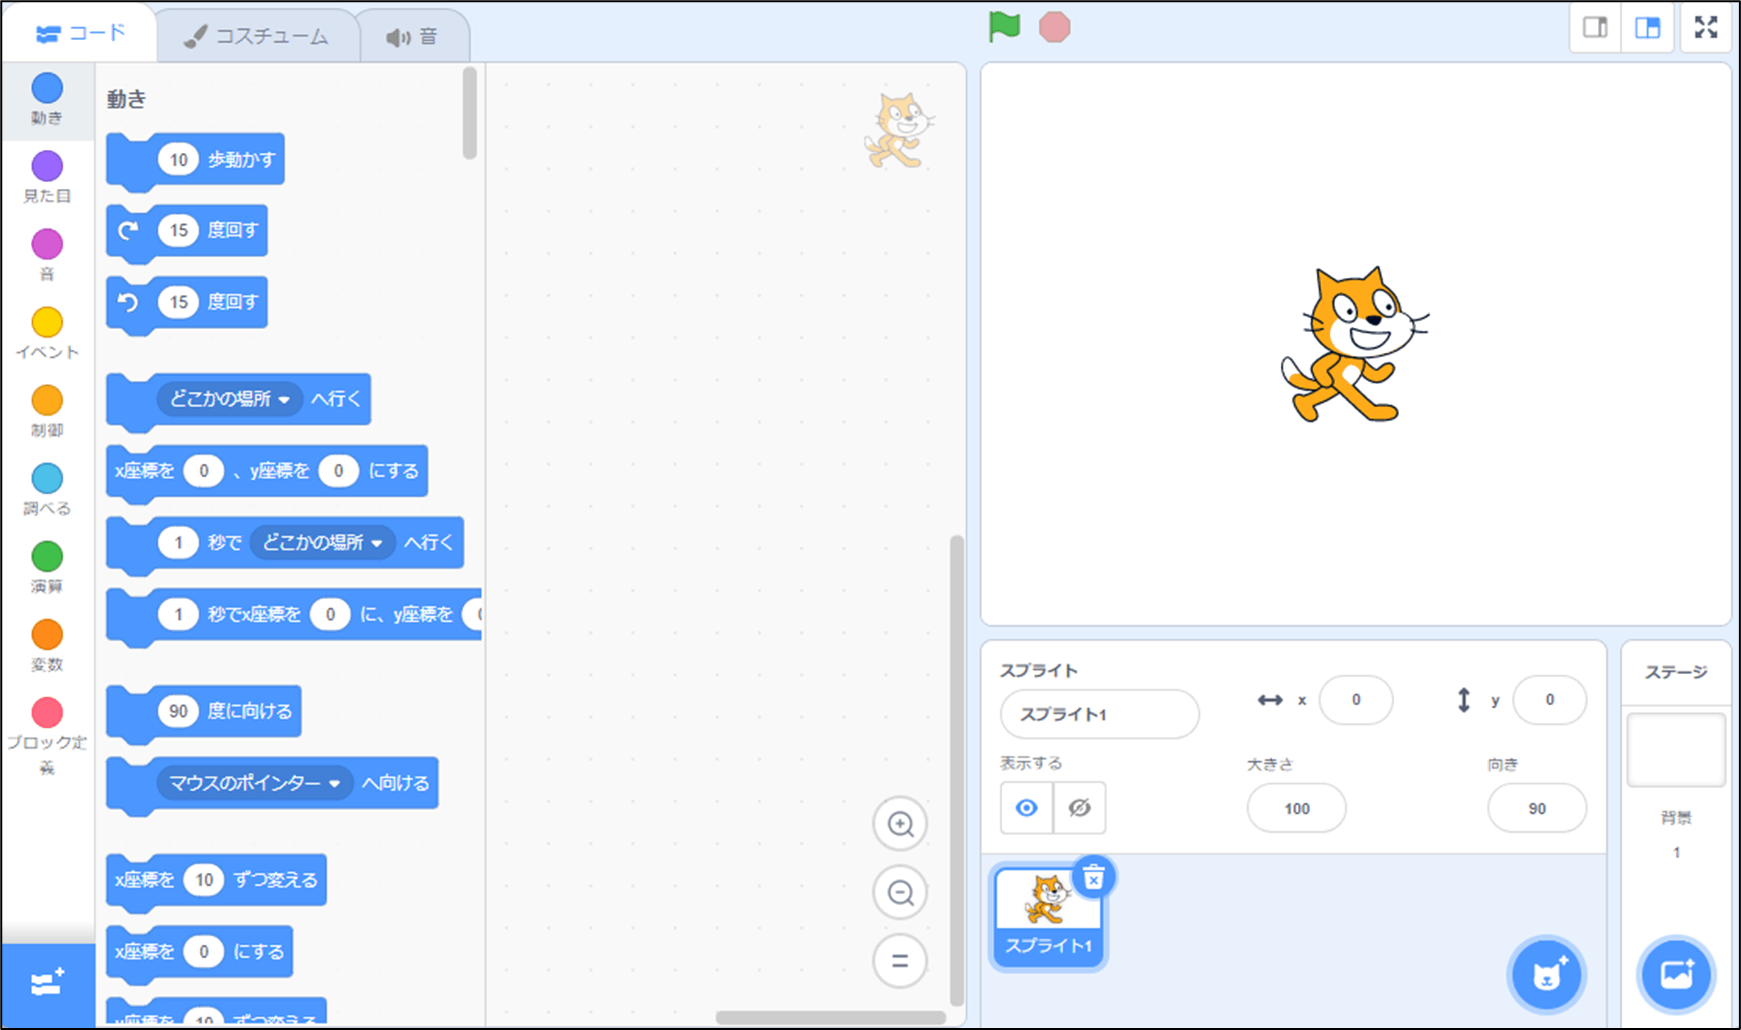The image size is (1741, 1030).
Task: Select the 制御 block category
Action: 47,411
